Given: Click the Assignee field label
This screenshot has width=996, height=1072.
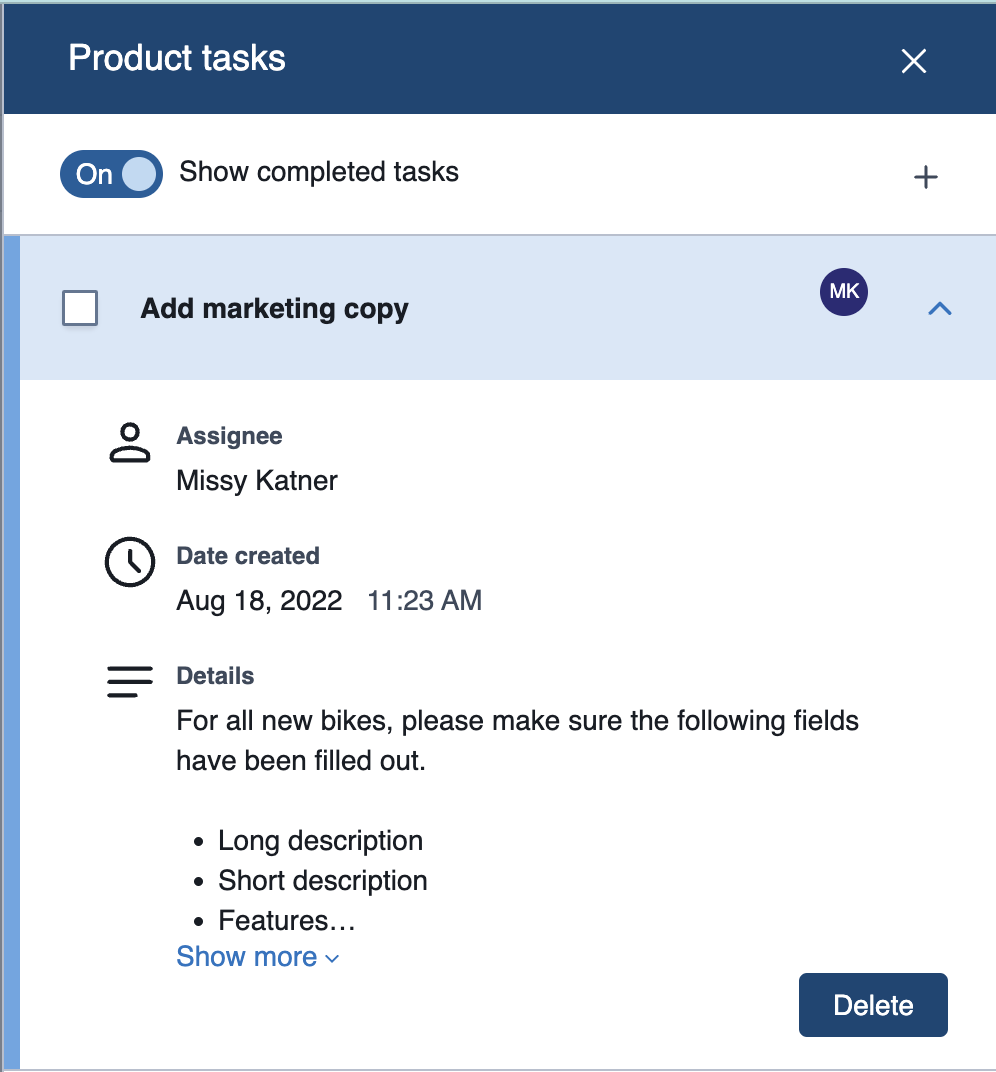Looking at the screenshot, I should pyautogui.click(x=229, y=436).
